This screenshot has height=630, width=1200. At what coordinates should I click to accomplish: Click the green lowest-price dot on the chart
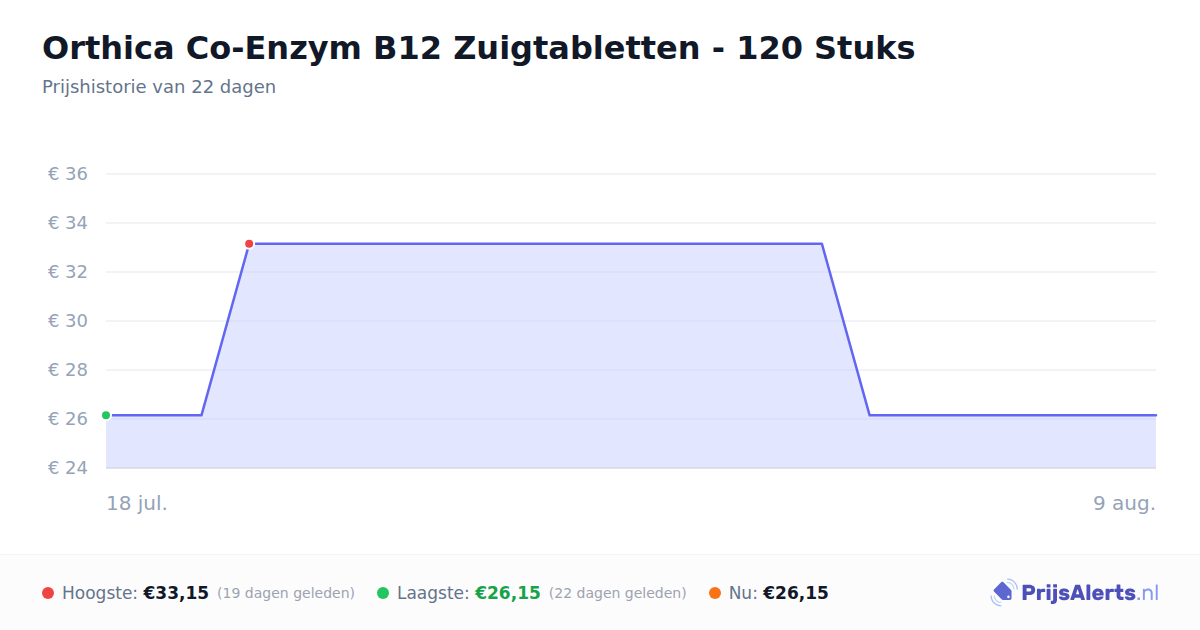point(106,415)
